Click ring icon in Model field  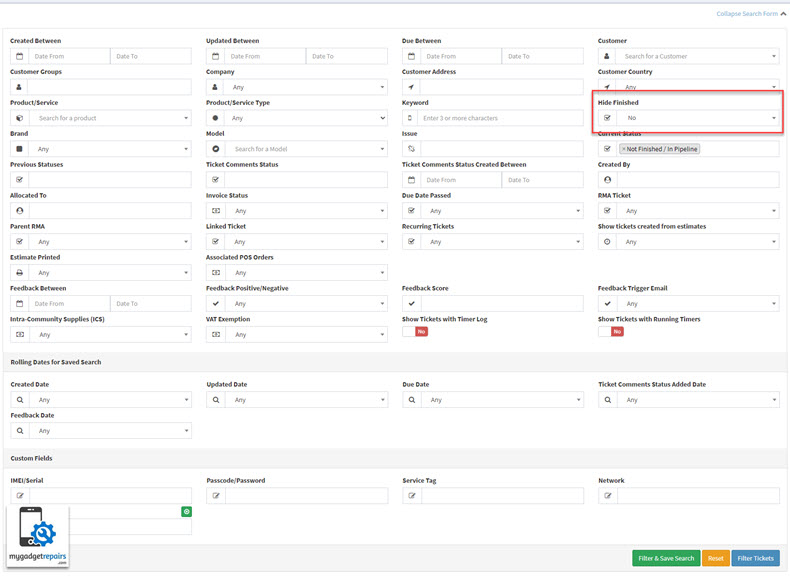pos(215,149)
